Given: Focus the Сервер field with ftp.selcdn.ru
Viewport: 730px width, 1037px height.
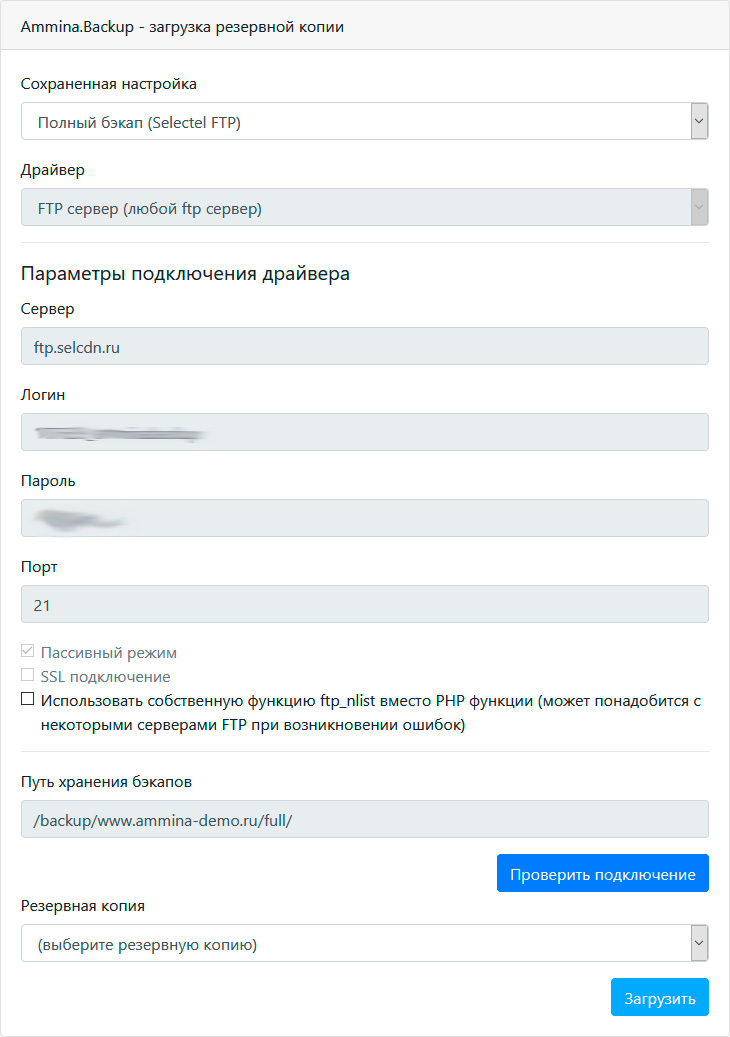Looking at the screenshot, I should (x=364, y=346).
